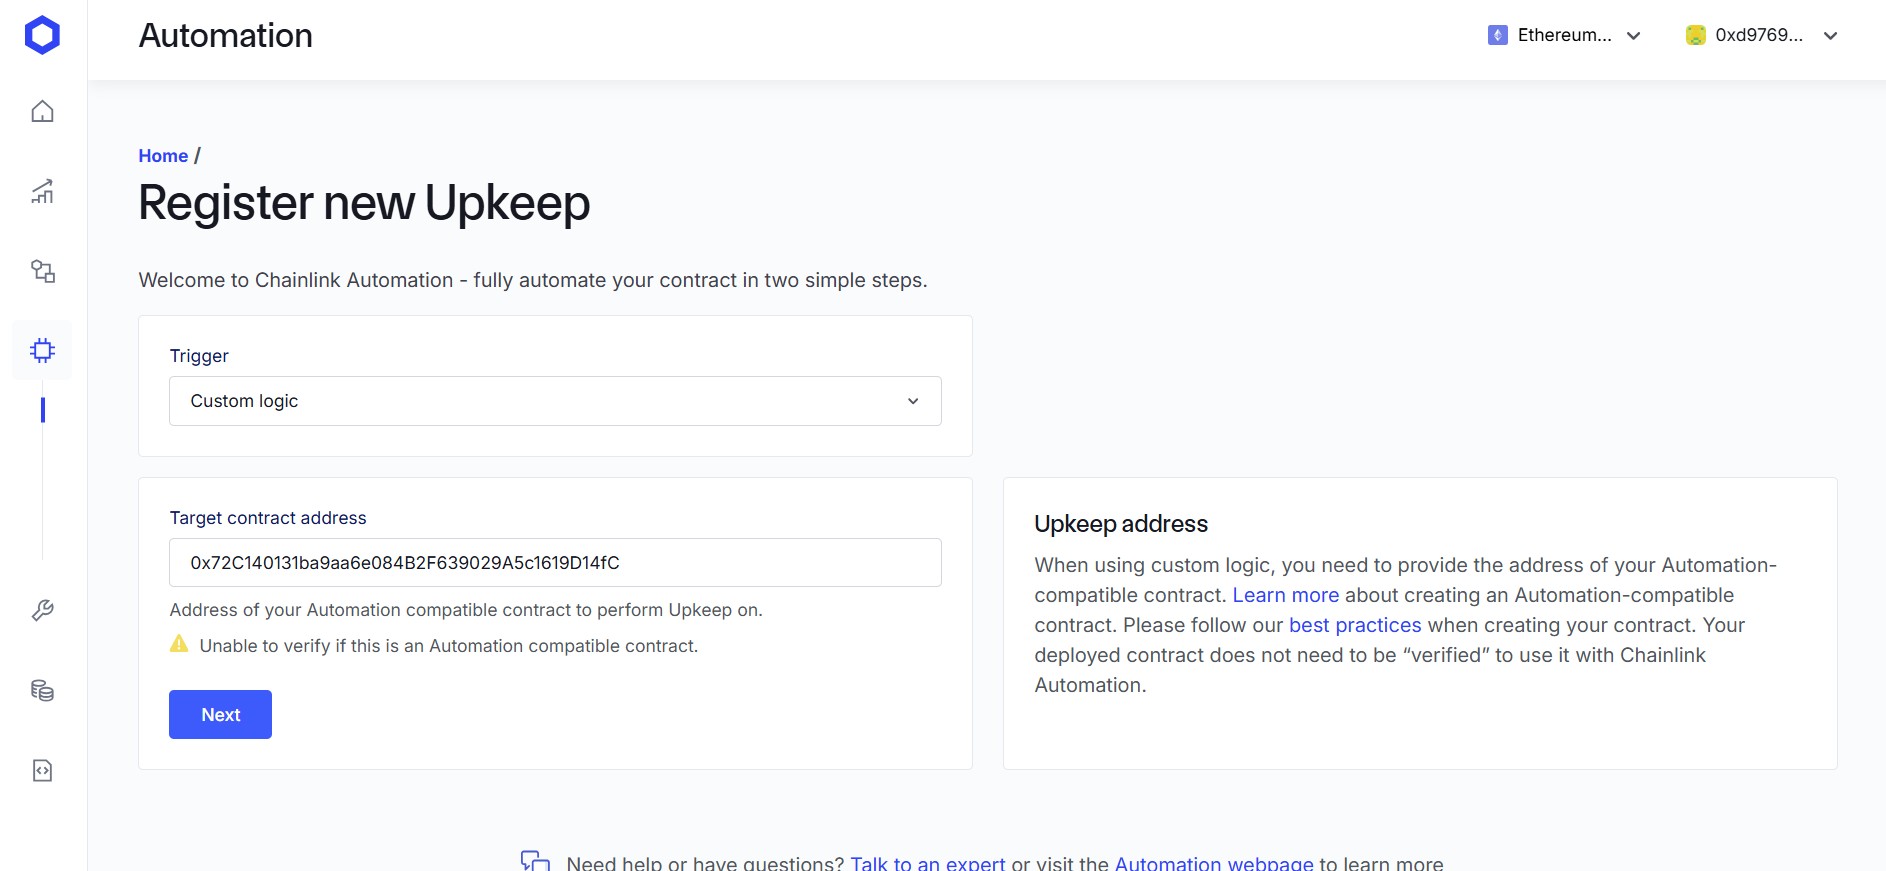
Task: Click the yellow warning triangle icon
Action: click(179, 644)
